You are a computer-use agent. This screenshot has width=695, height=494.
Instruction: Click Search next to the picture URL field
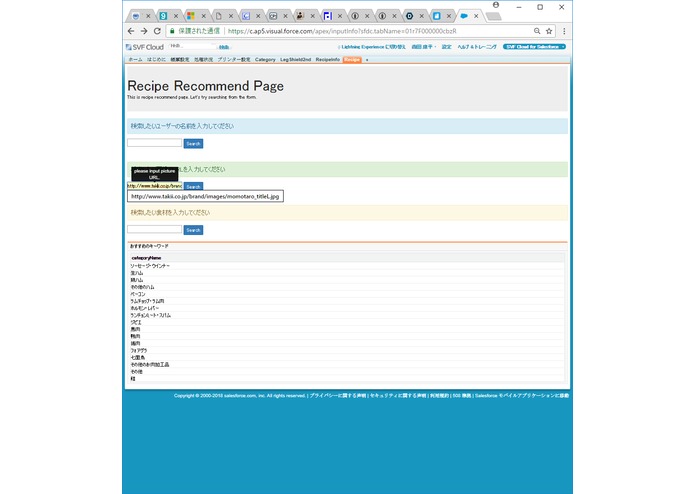[193, 186]
